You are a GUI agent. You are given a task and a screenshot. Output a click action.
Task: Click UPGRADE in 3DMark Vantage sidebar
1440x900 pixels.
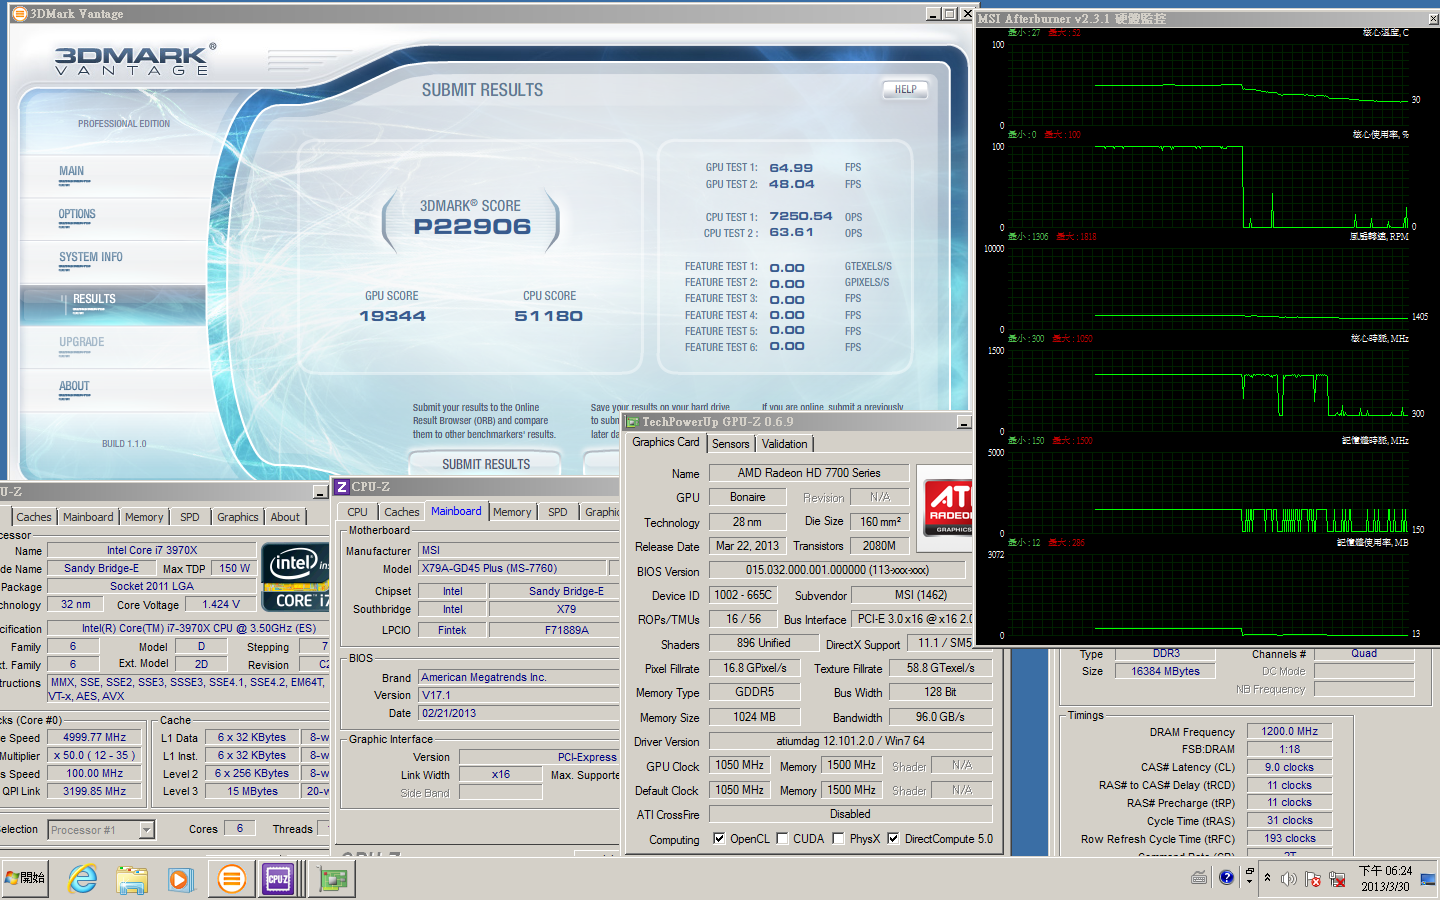pos(81,342)
